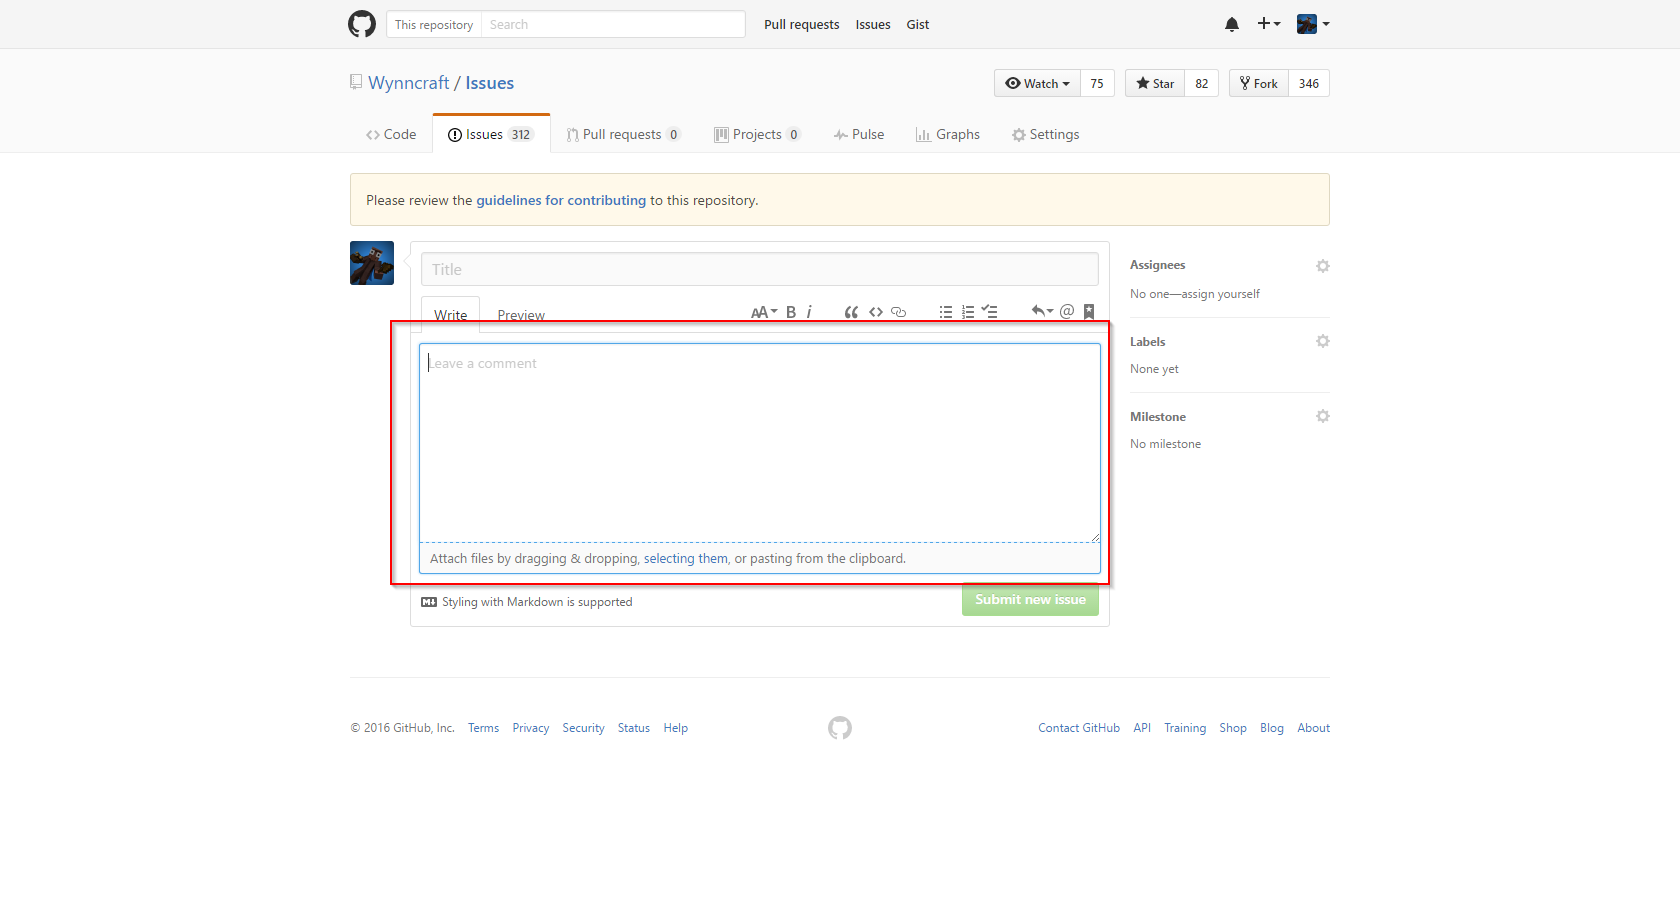Click the repository search field

tap(613, 24)
